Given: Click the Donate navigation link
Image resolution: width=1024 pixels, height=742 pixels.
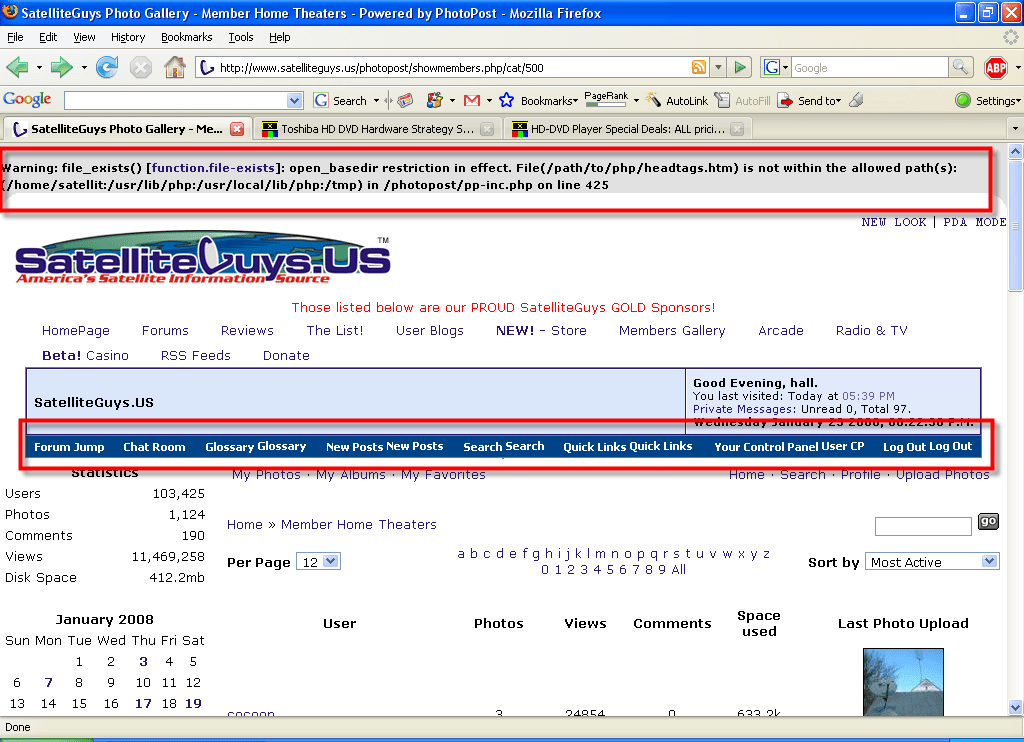Looking at the screenshot, I should click(x=286, y=355).
